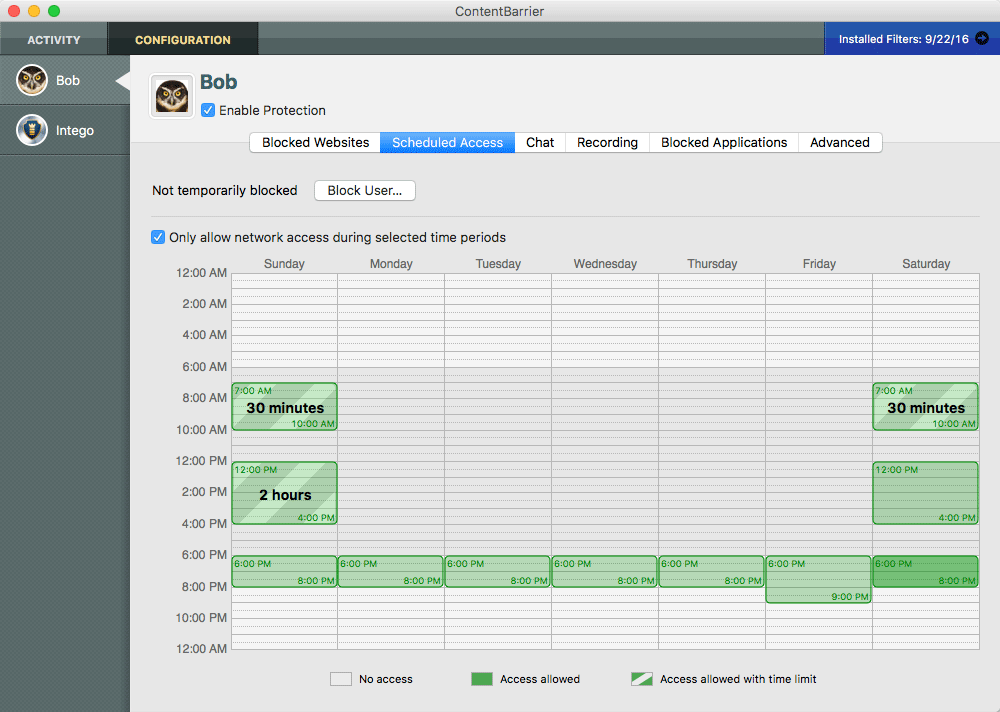Switch to the Configuration tab

183,40
